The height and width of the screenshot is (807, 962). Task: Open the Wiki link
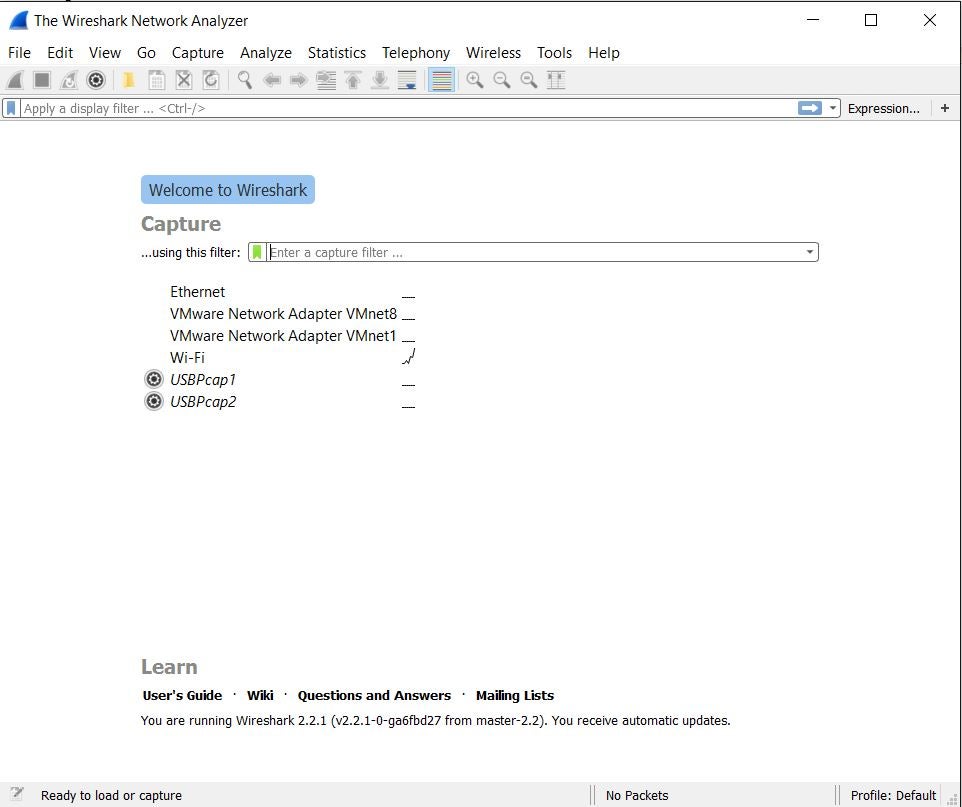[x=260, y=696]
